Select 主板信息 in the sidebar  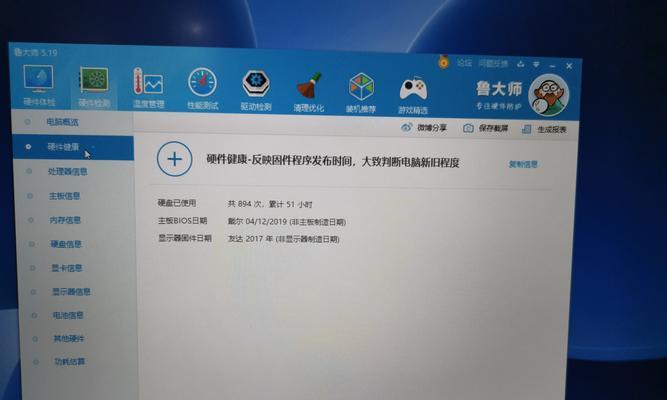coord(65,196)
